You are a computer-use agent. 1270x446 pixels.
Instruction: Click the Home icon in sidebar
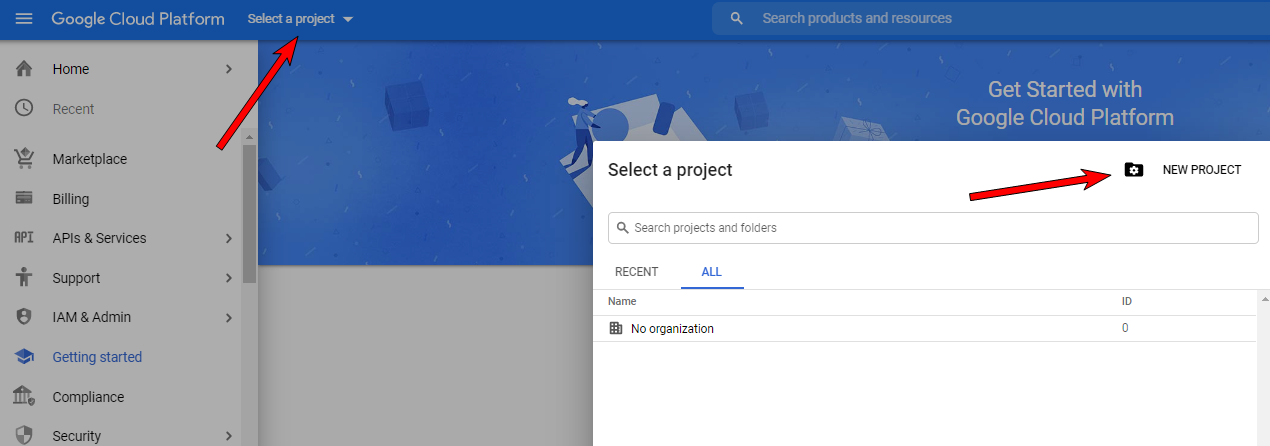click(25, 69)
